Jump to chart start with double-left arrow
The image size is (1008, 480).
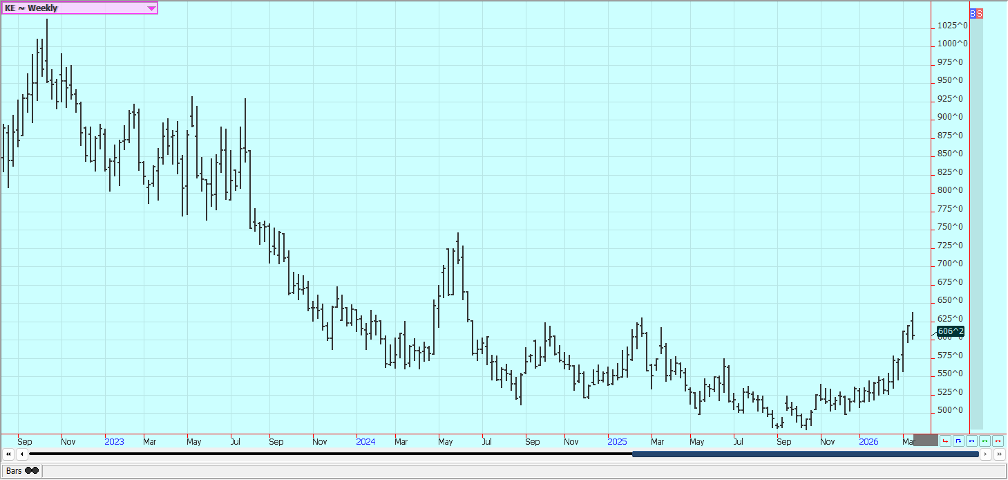click(9, 454)
